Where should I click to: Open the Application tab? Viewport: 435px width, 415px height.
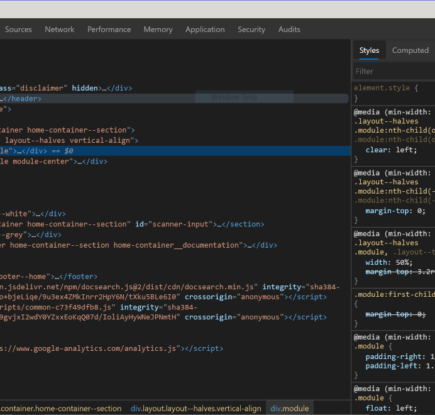pos(205,30)
